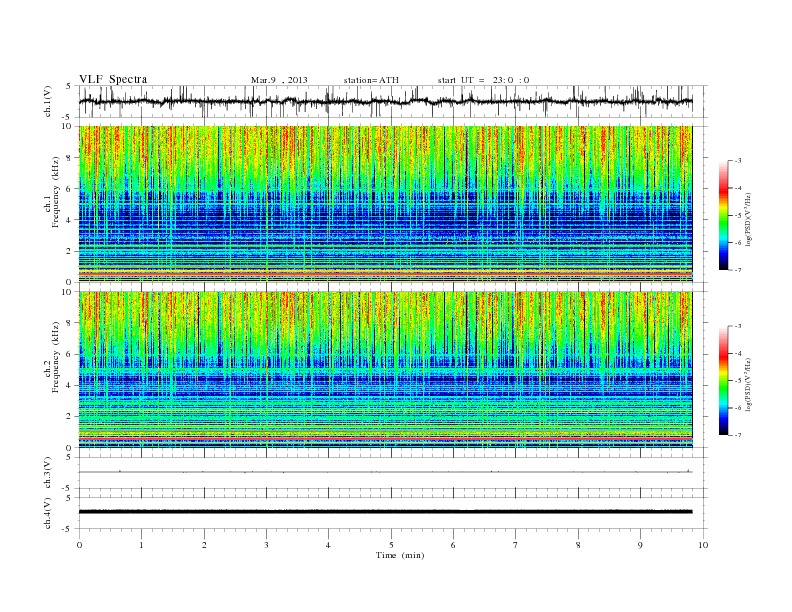This screenshot has height=612, width=792.
Task: Click the "10" kHz tick of the ch.1 spectrogram
Action: click(69, 126)
